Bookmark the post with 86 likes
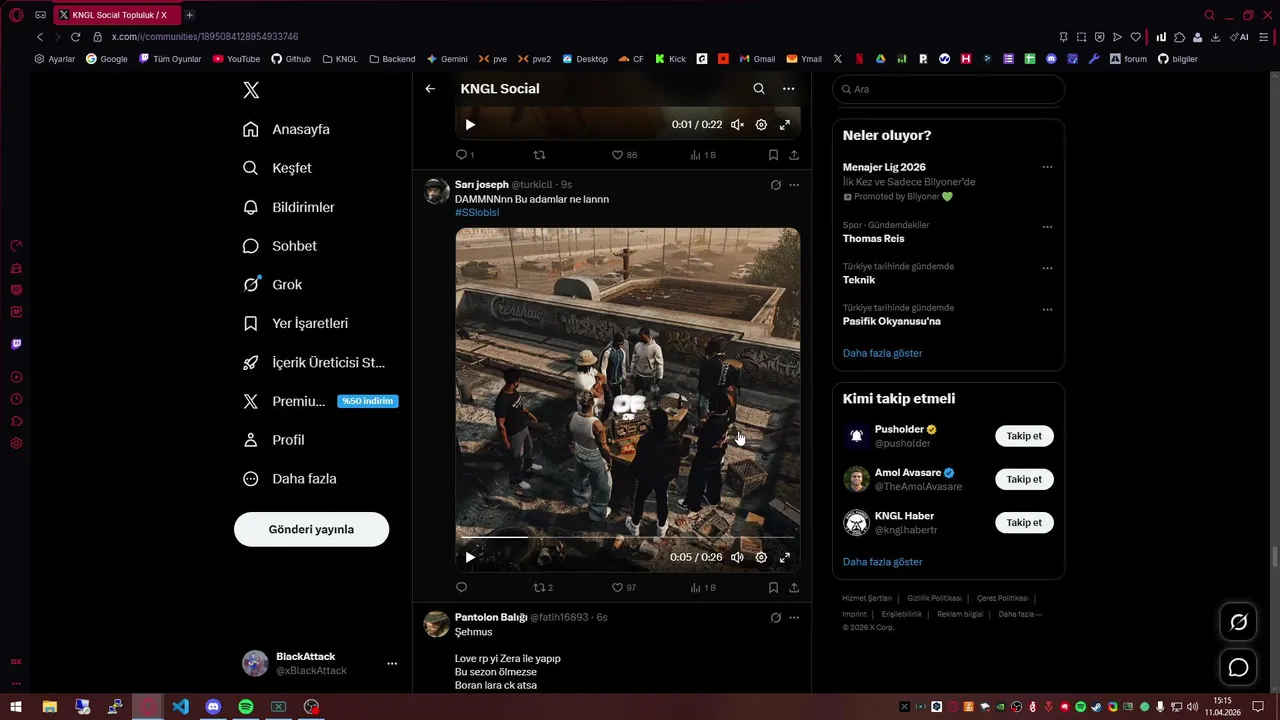 point(773,155)
